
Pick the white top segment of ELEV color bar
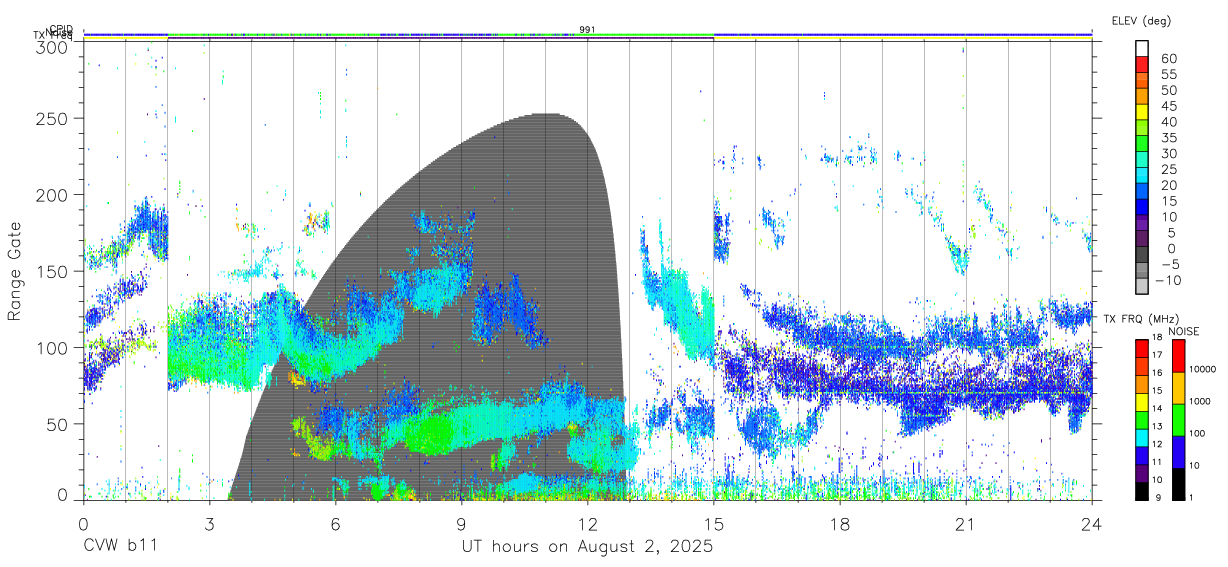pyautogui.click(x=1143, y=49)
